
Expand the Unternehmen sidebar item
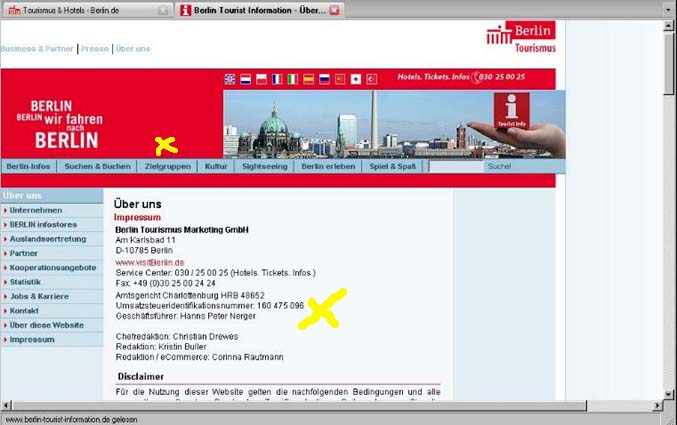pyautogui.click(x=36, y=210)
